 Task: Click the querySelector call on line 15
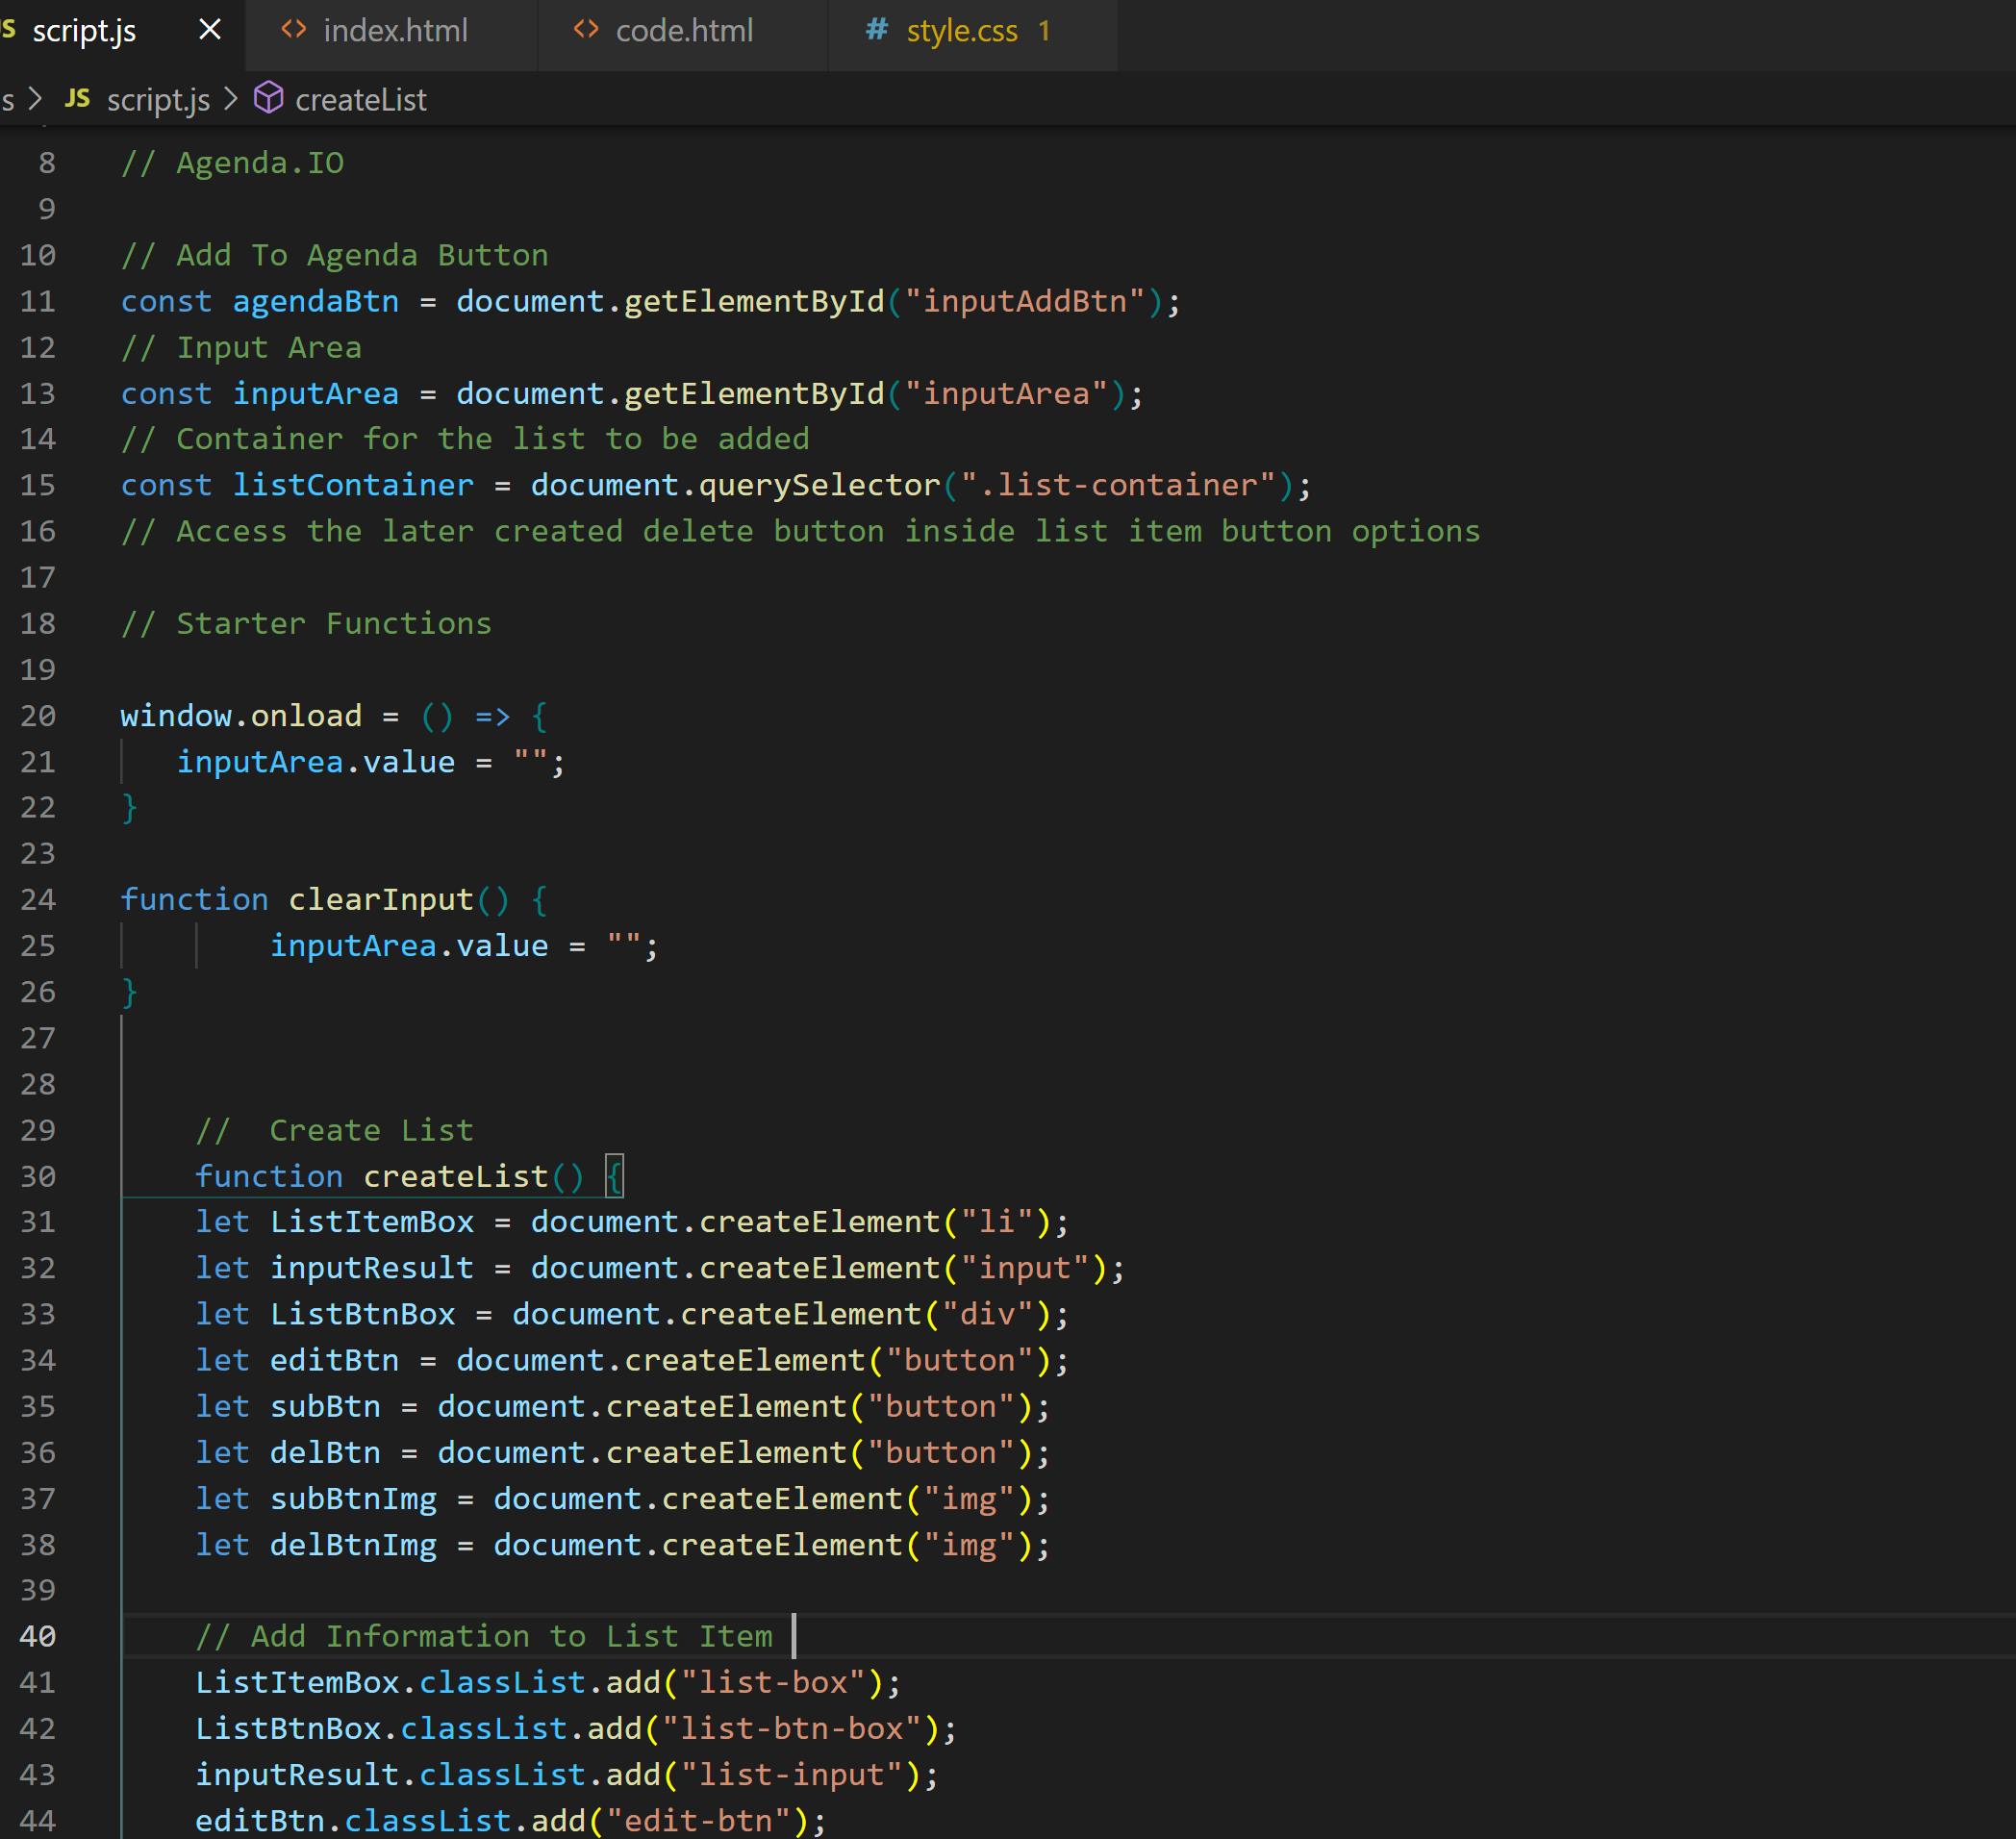pyautogui.click(x=819, y=485)
